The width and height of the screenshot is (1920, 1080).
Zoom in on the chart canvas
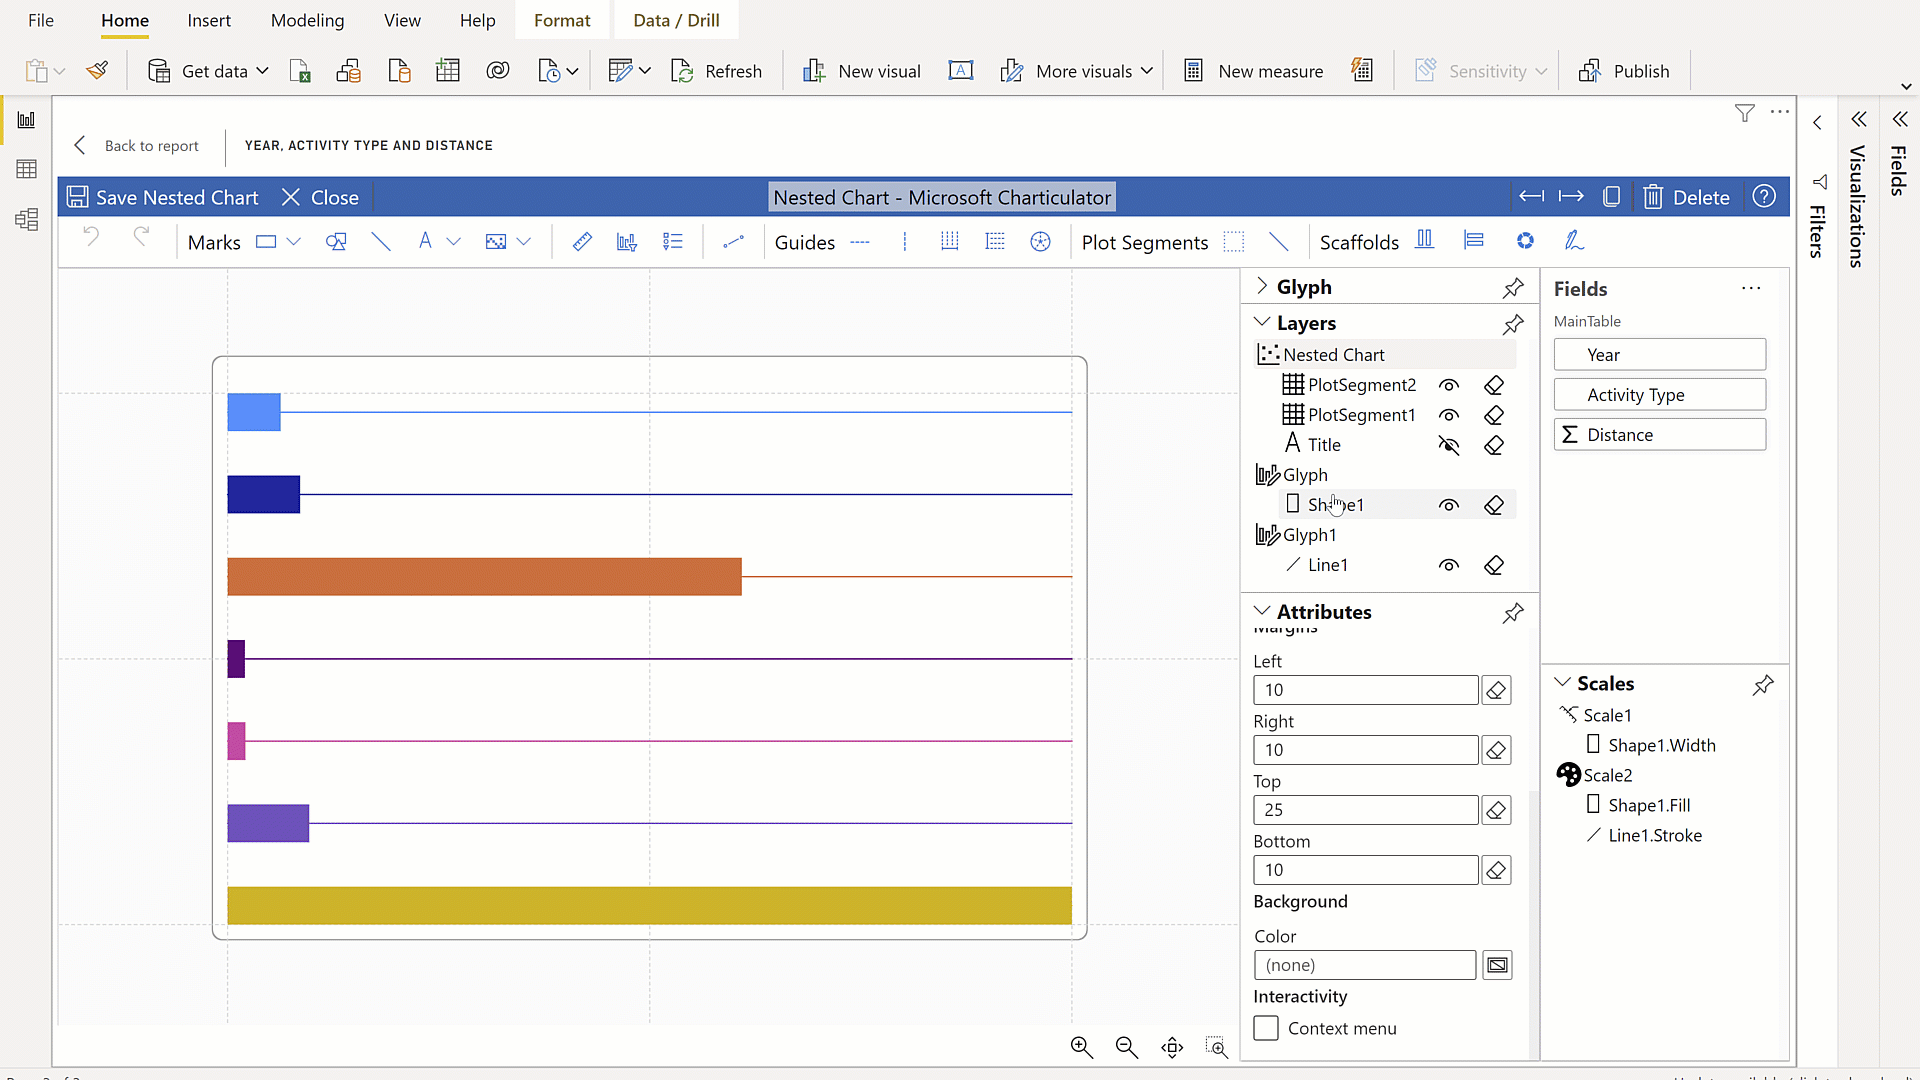[1081, 1047]
